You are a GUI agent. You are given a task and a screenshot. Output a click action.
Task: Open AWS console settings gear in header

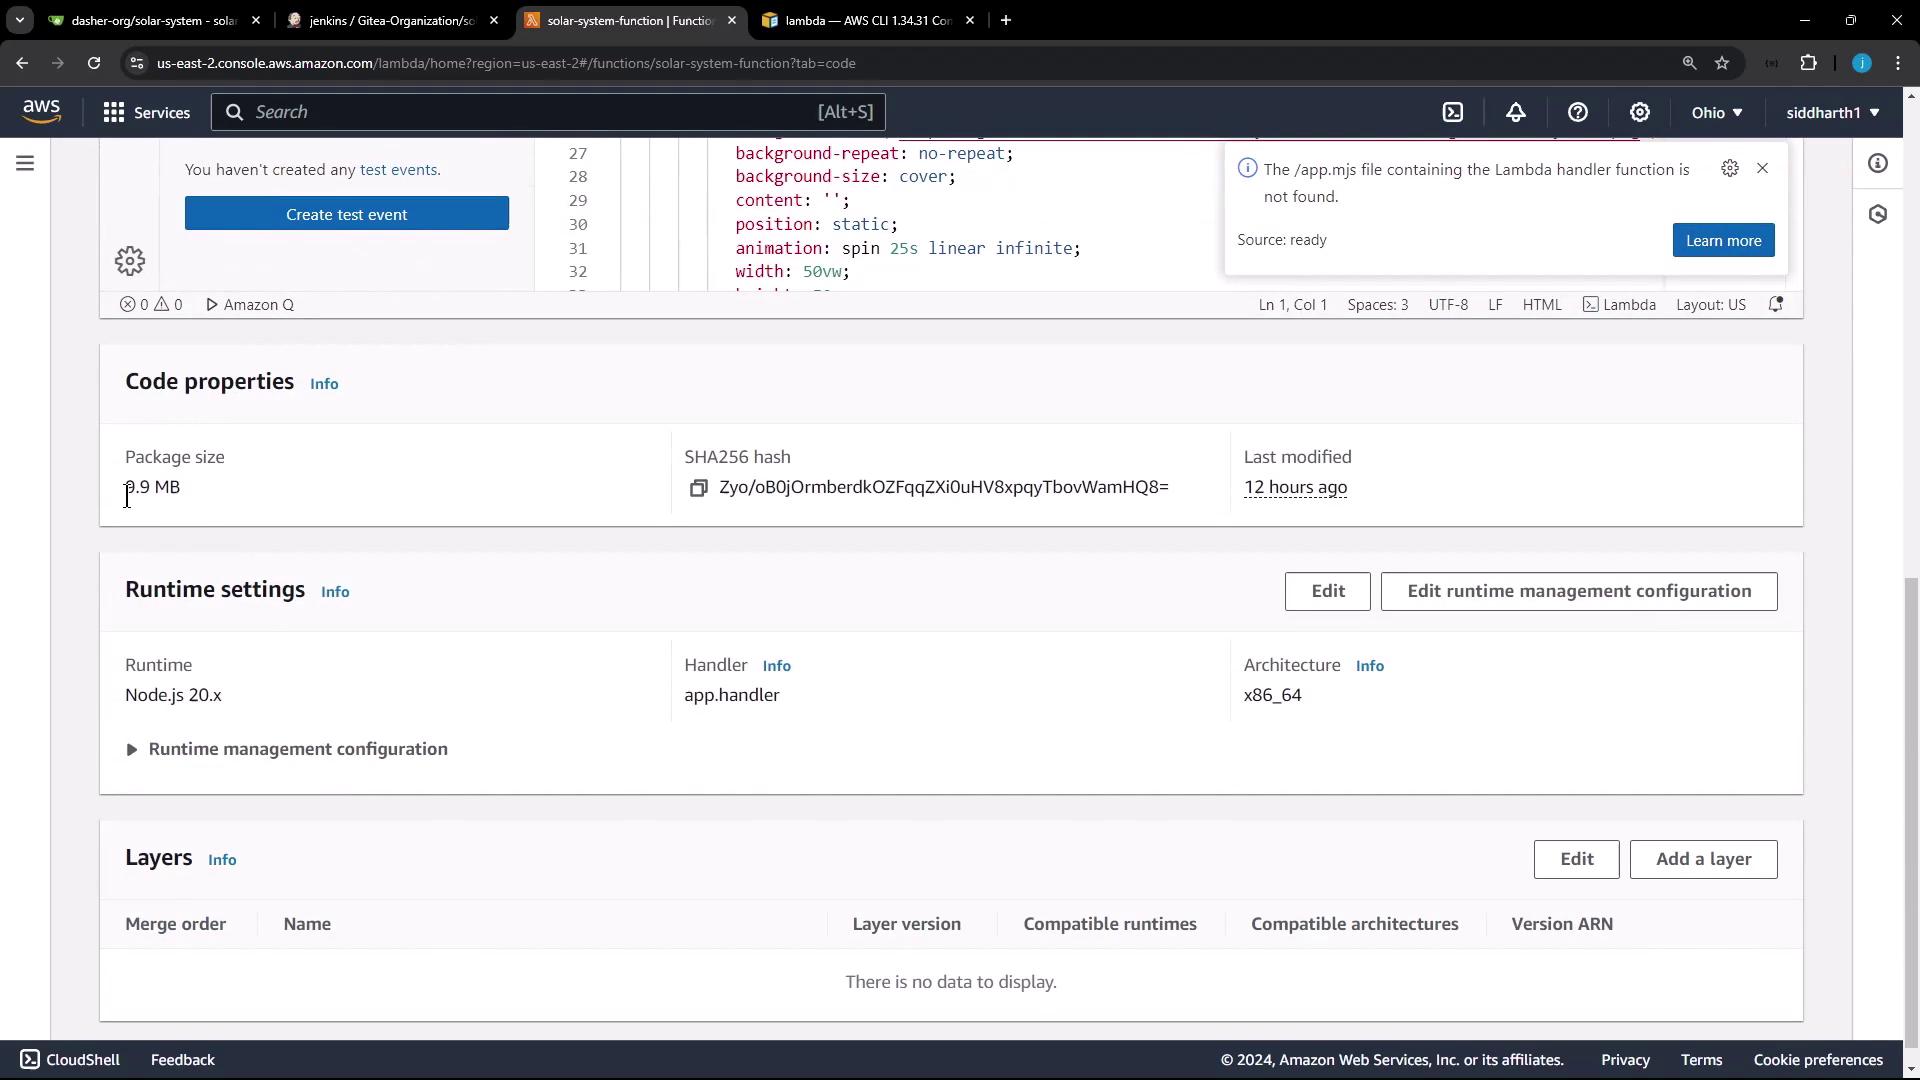(1640, 112)
